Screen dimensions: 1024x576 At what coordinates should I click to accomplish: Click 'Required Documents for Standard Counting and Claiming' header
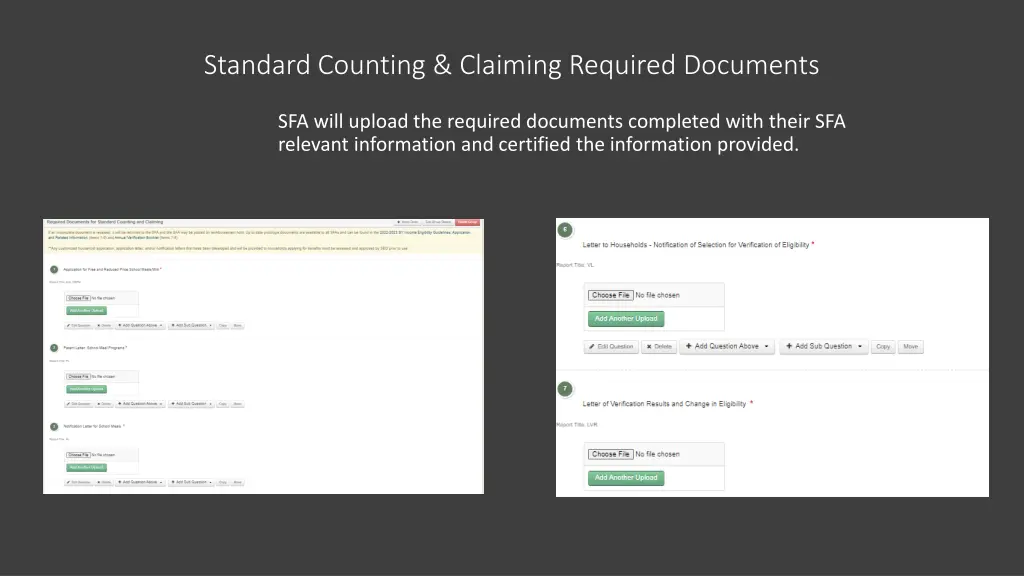tap(104, 222)
